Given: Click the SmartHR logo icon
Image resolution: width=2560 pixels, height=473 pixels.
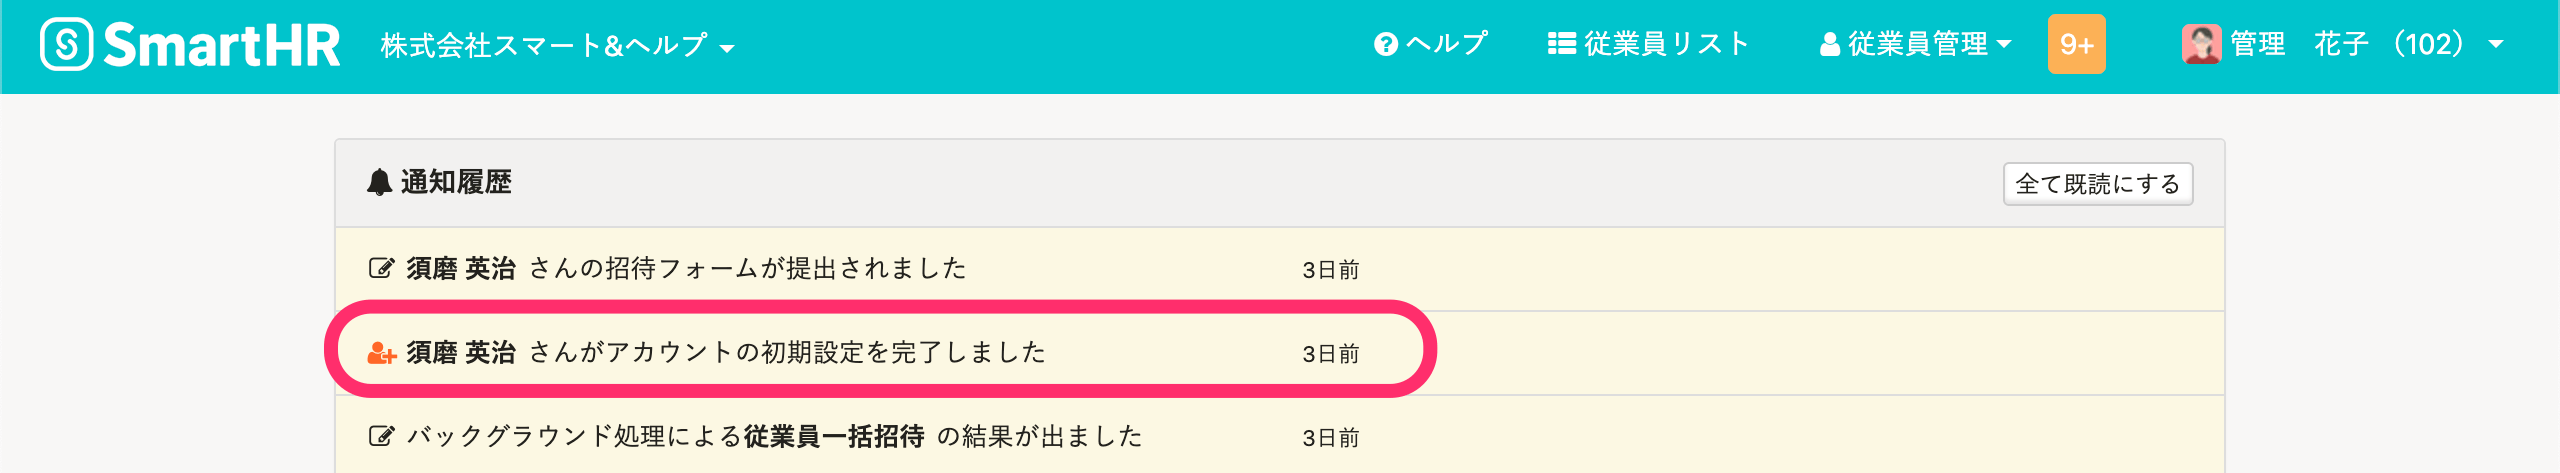Looking at the screenshot, I should coord(66,45).
